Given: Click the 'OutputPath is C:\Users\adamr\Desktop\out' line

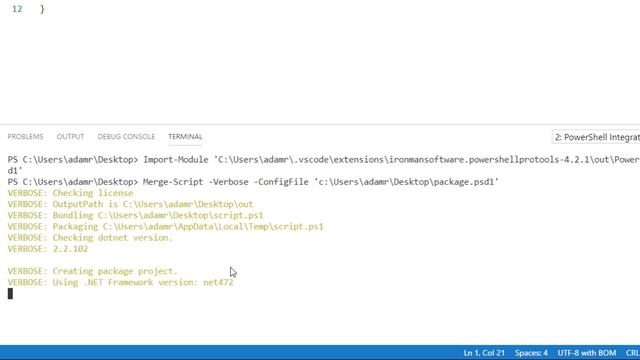Looking at the screenshot, I should pyautogui.click(x=130, y=204).
